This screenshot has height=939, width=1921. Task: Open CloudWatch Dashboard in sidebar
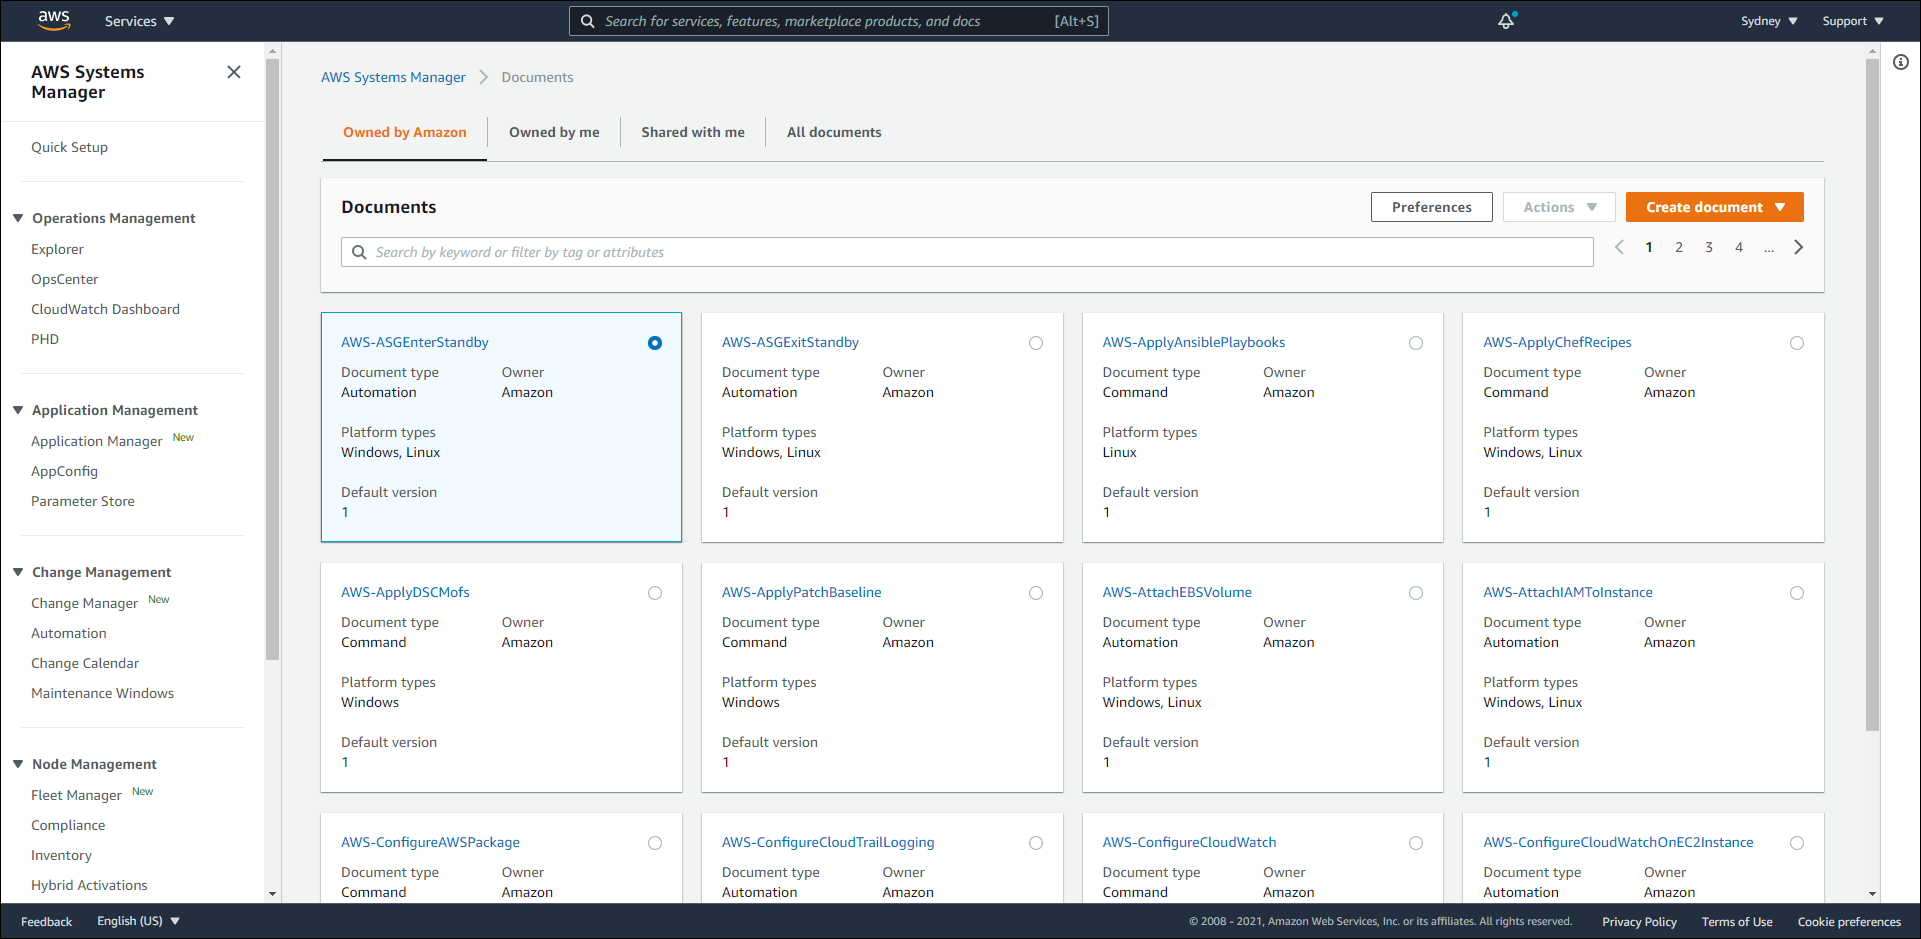point(105,309)
